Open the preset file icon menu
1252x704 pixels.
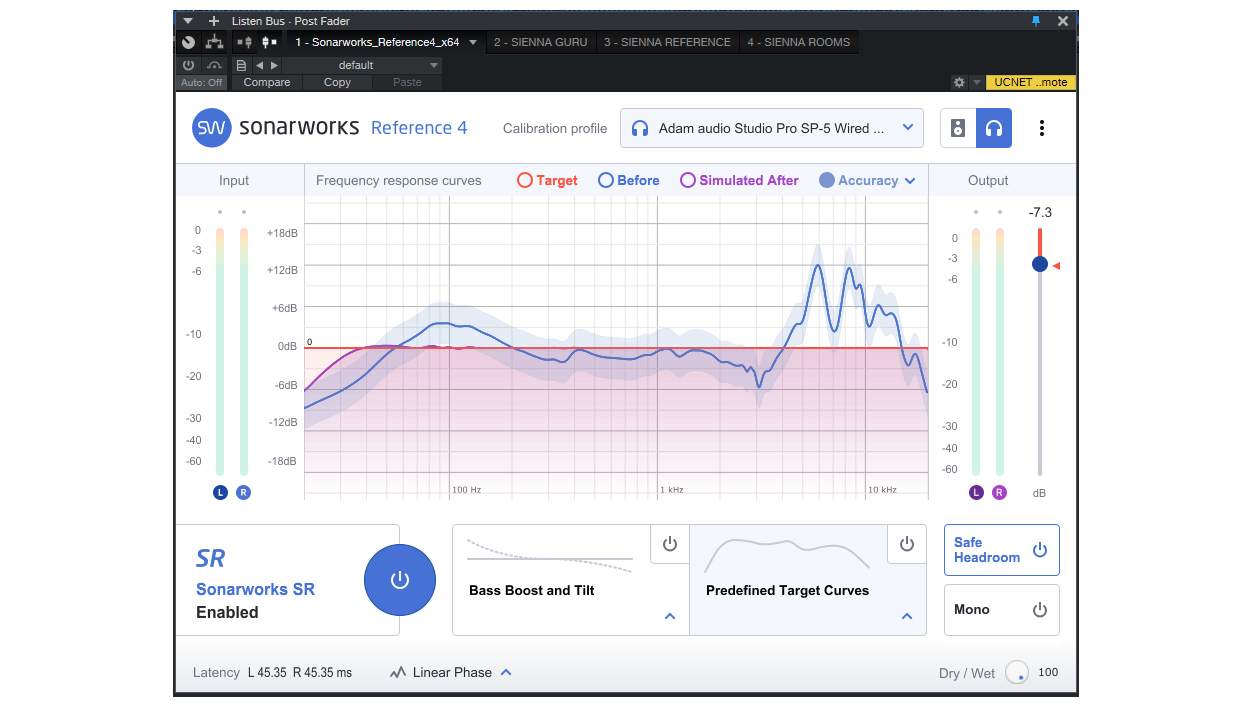241,65
